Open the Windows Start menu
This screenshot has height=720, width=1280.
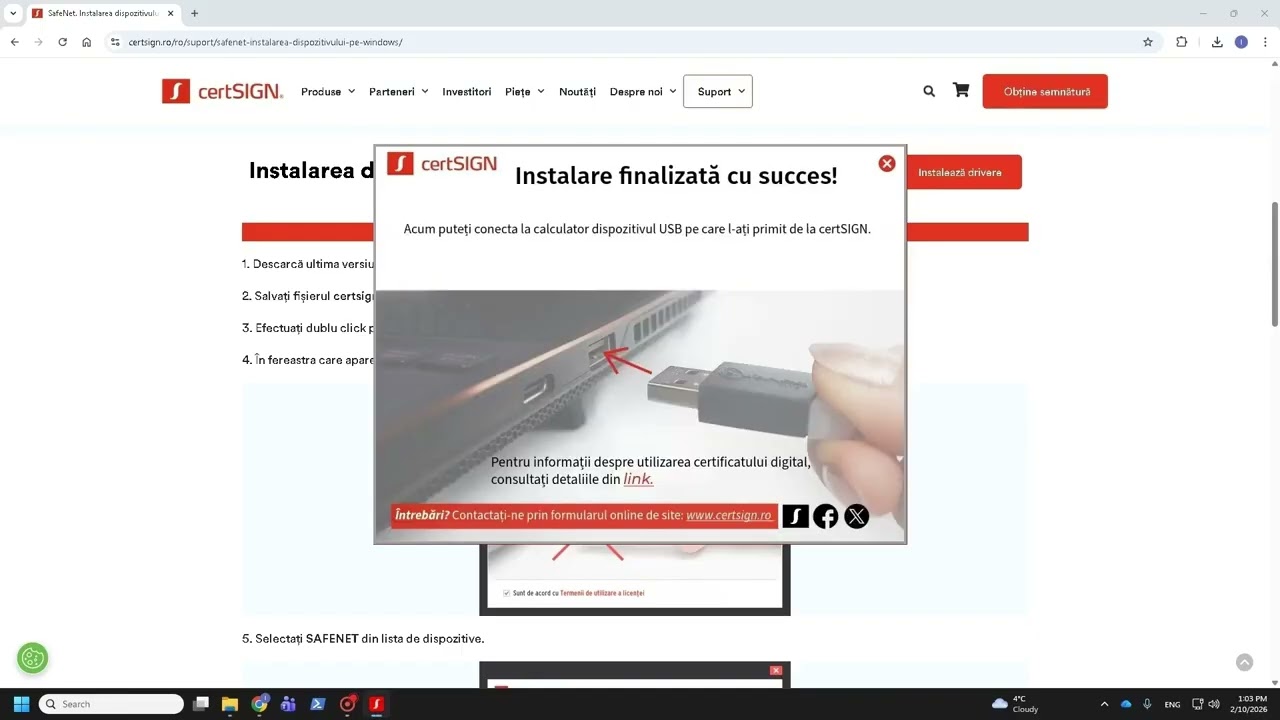pyautogui.click(x=21, y=704)
